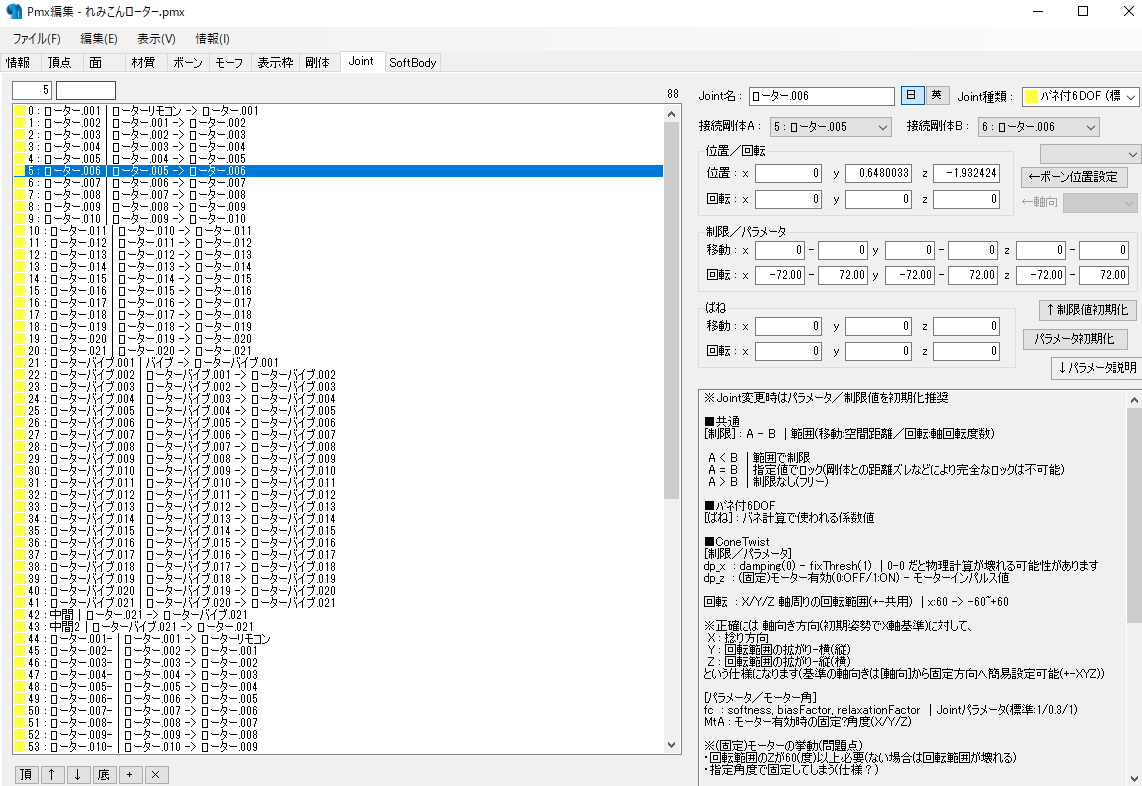Viewport: 1142px width, 786px height.
Task: Move selected joint down with ↓ button
Action: click(x=77, y=775)
